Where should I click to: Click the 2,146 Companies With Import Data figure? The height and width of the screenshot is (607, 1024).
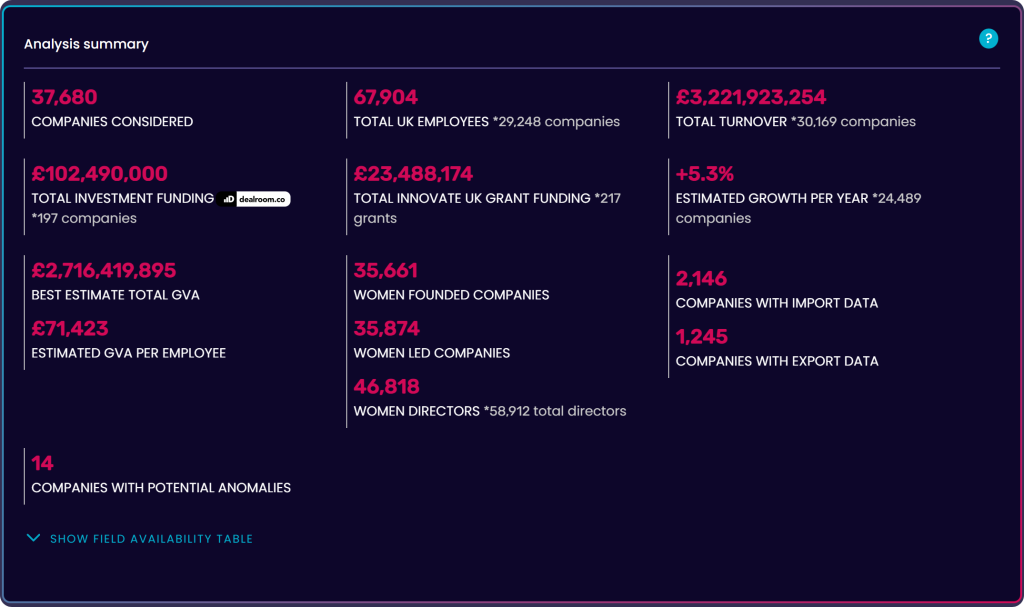click(x=702, y=278)
